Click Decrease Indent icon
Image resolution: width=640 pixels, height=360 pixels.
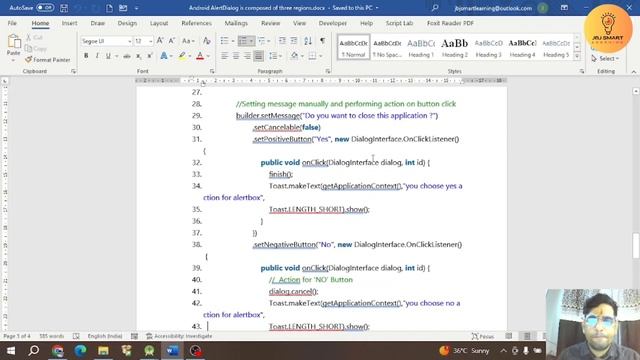pyautogui.click(x=282, y=41)
